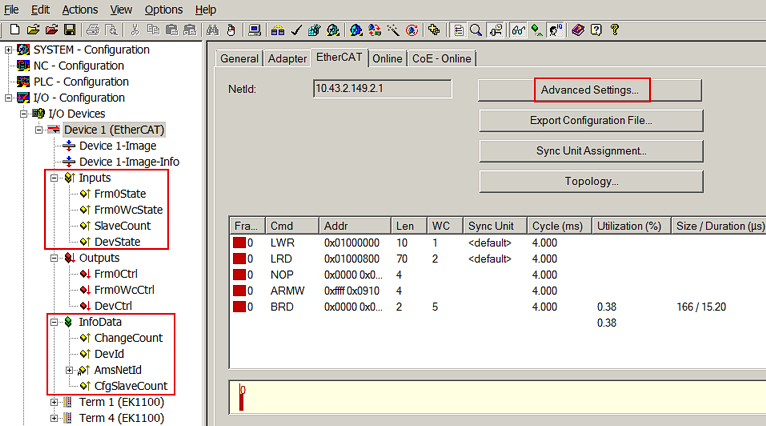Image resolution: width=766 pixels, height=426 pixels.
Task: Collapse the I/O - Configuration node
Action: click(8, 98)
